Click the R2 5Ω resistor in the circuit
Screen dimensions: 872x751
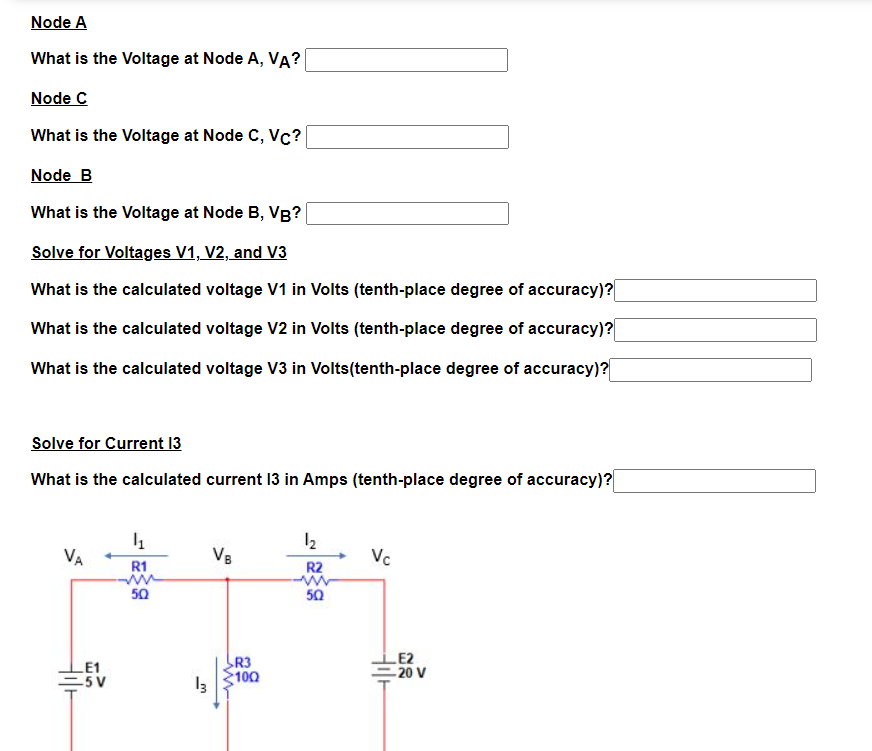(314, 581)
